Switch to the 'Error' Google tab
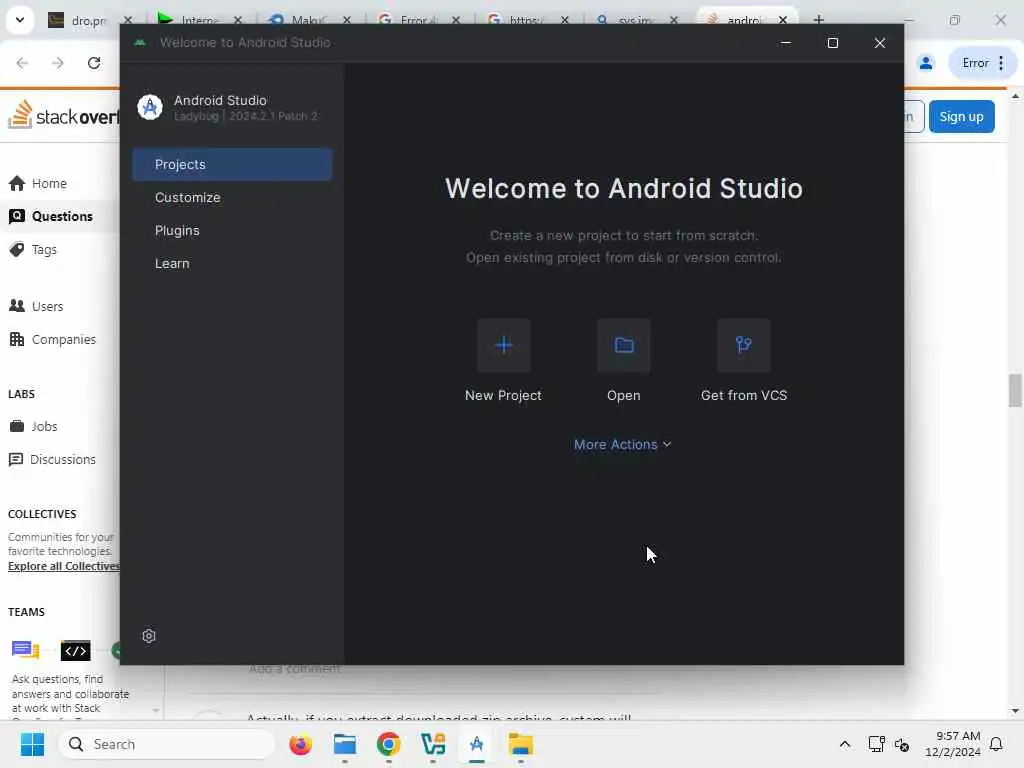 (x=411, y=20)
